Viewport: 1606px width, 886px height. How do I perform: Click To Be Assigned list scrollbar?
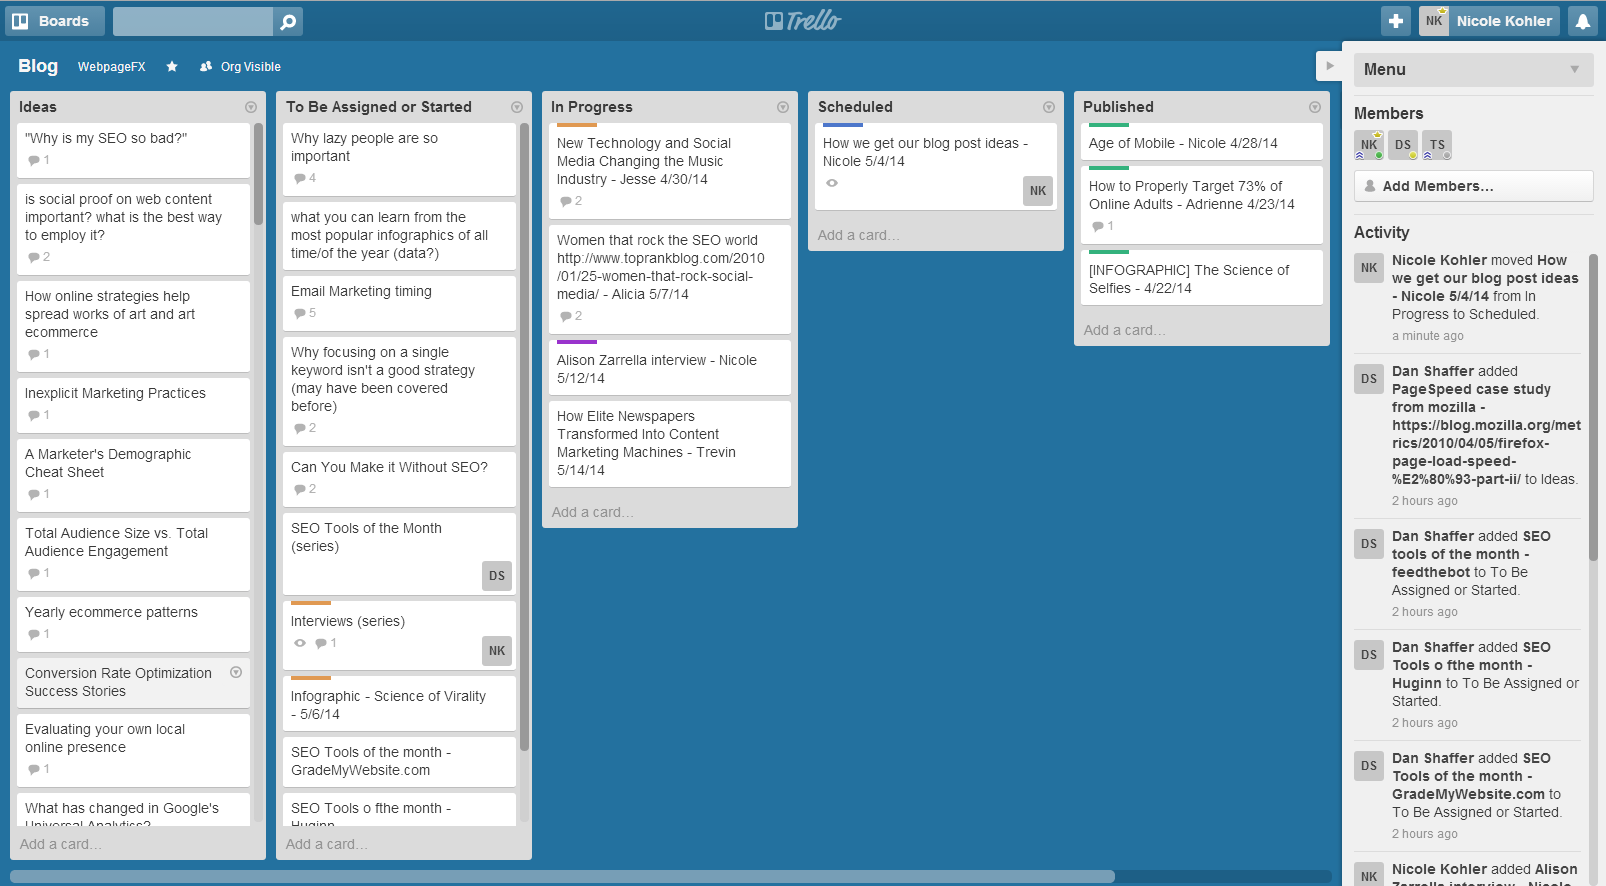click(524, 436)
